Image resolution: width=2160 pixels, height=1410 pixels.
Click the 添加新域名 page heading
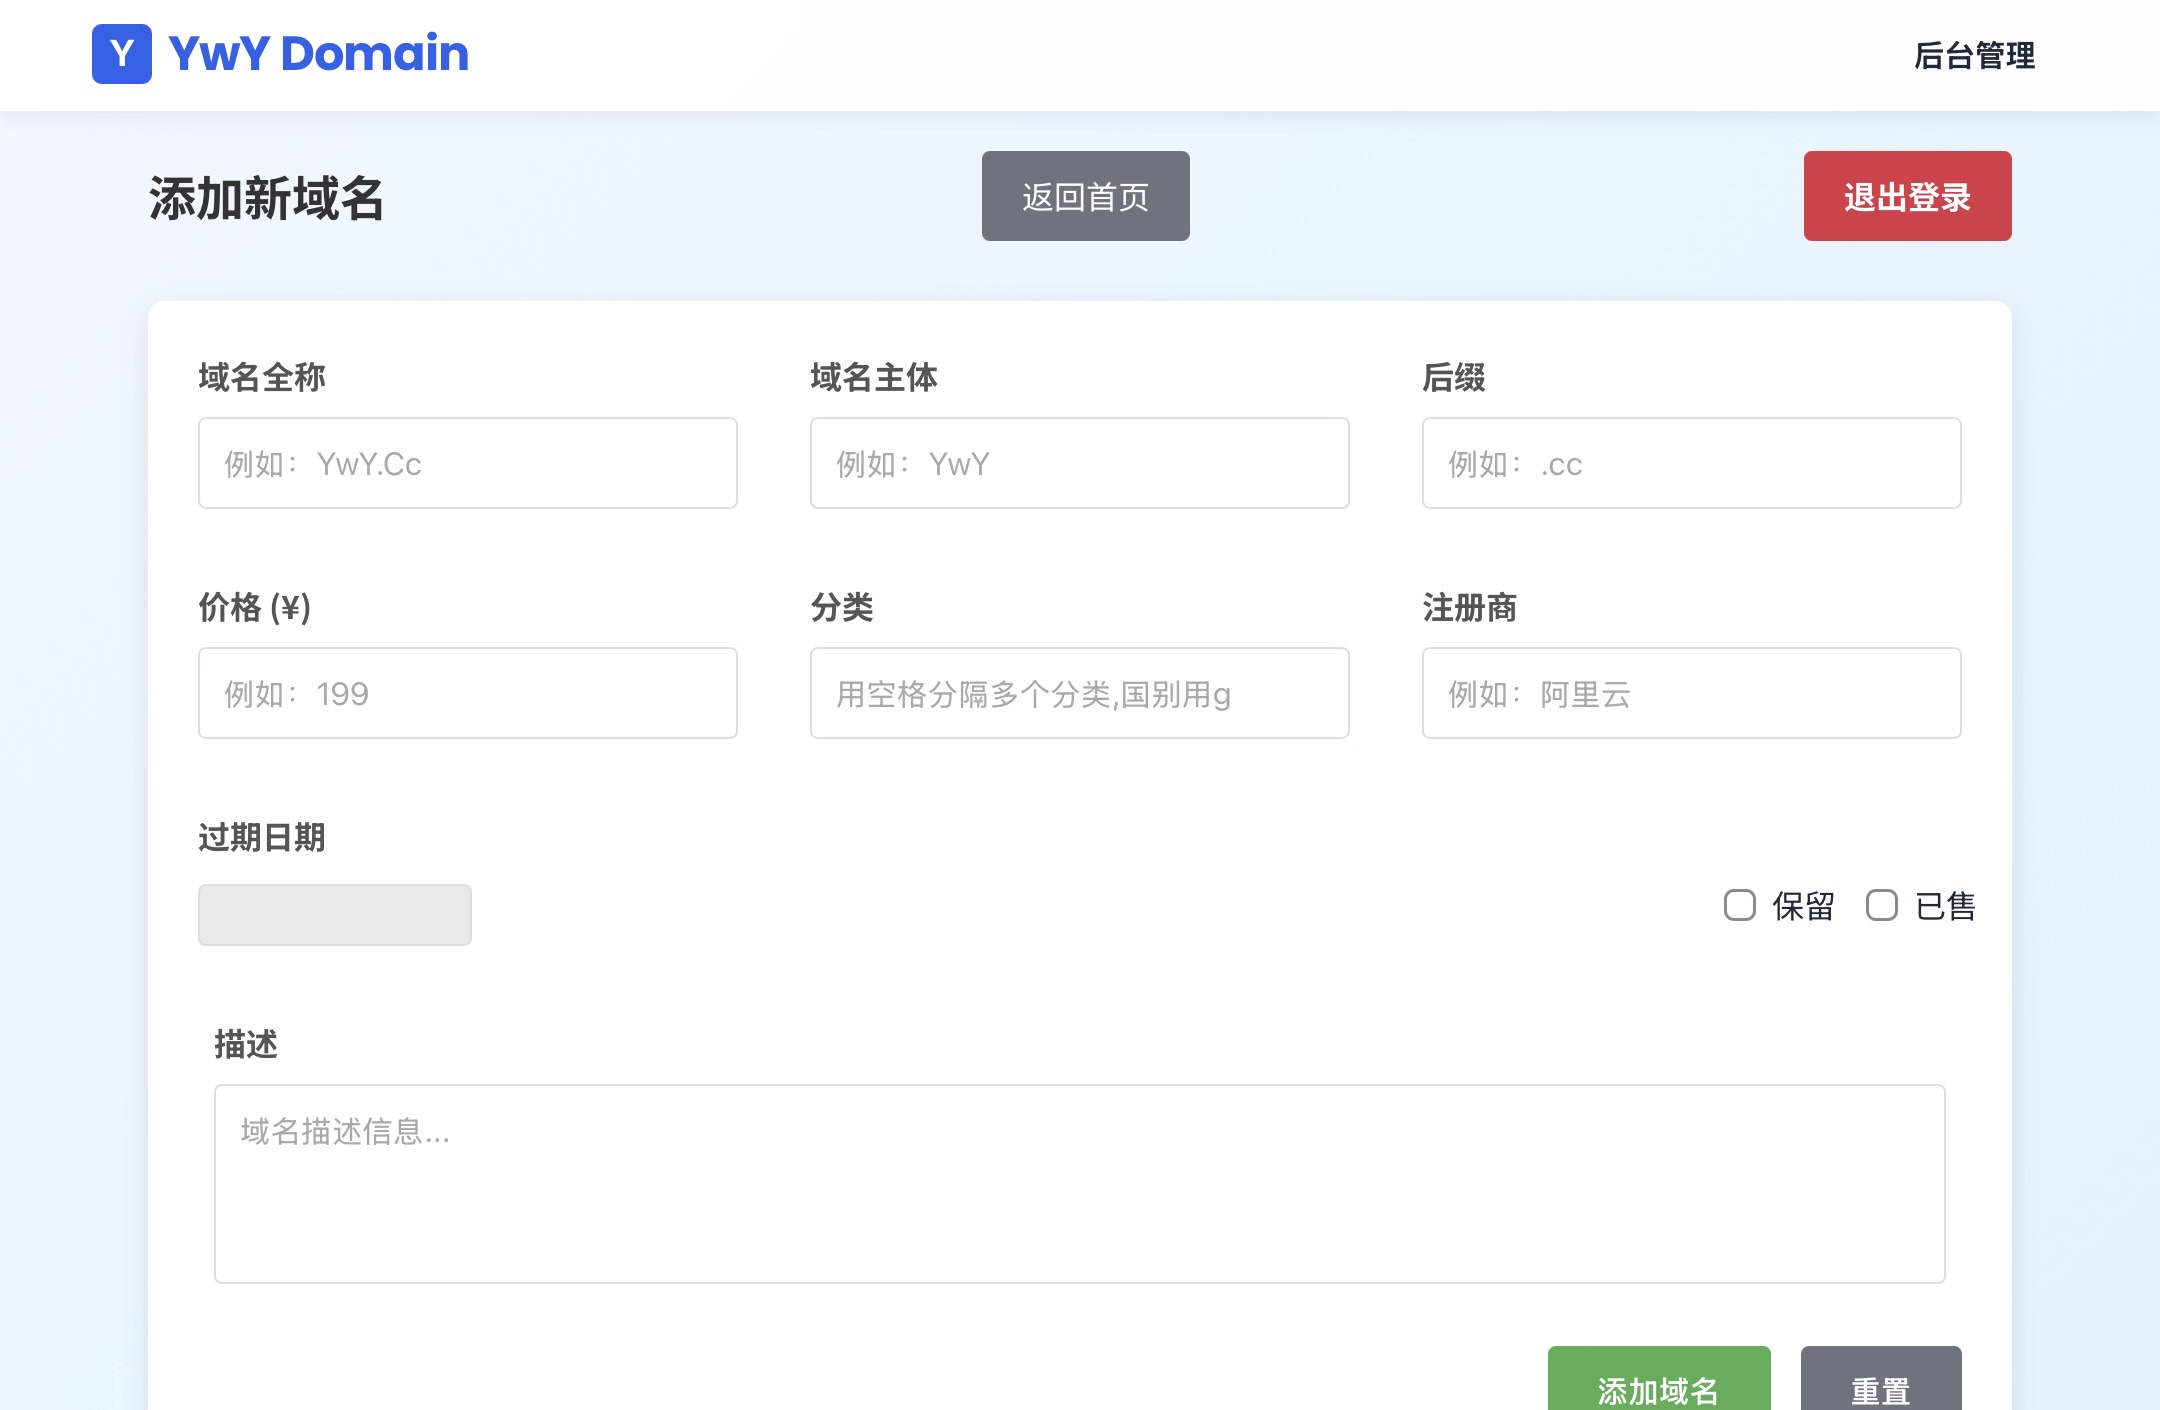coord(266,198)
